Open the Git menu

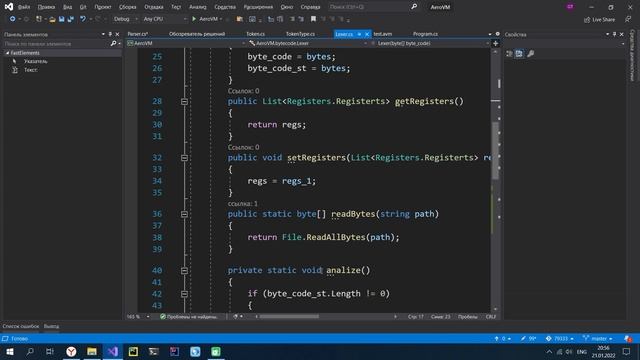click(83, 7)
